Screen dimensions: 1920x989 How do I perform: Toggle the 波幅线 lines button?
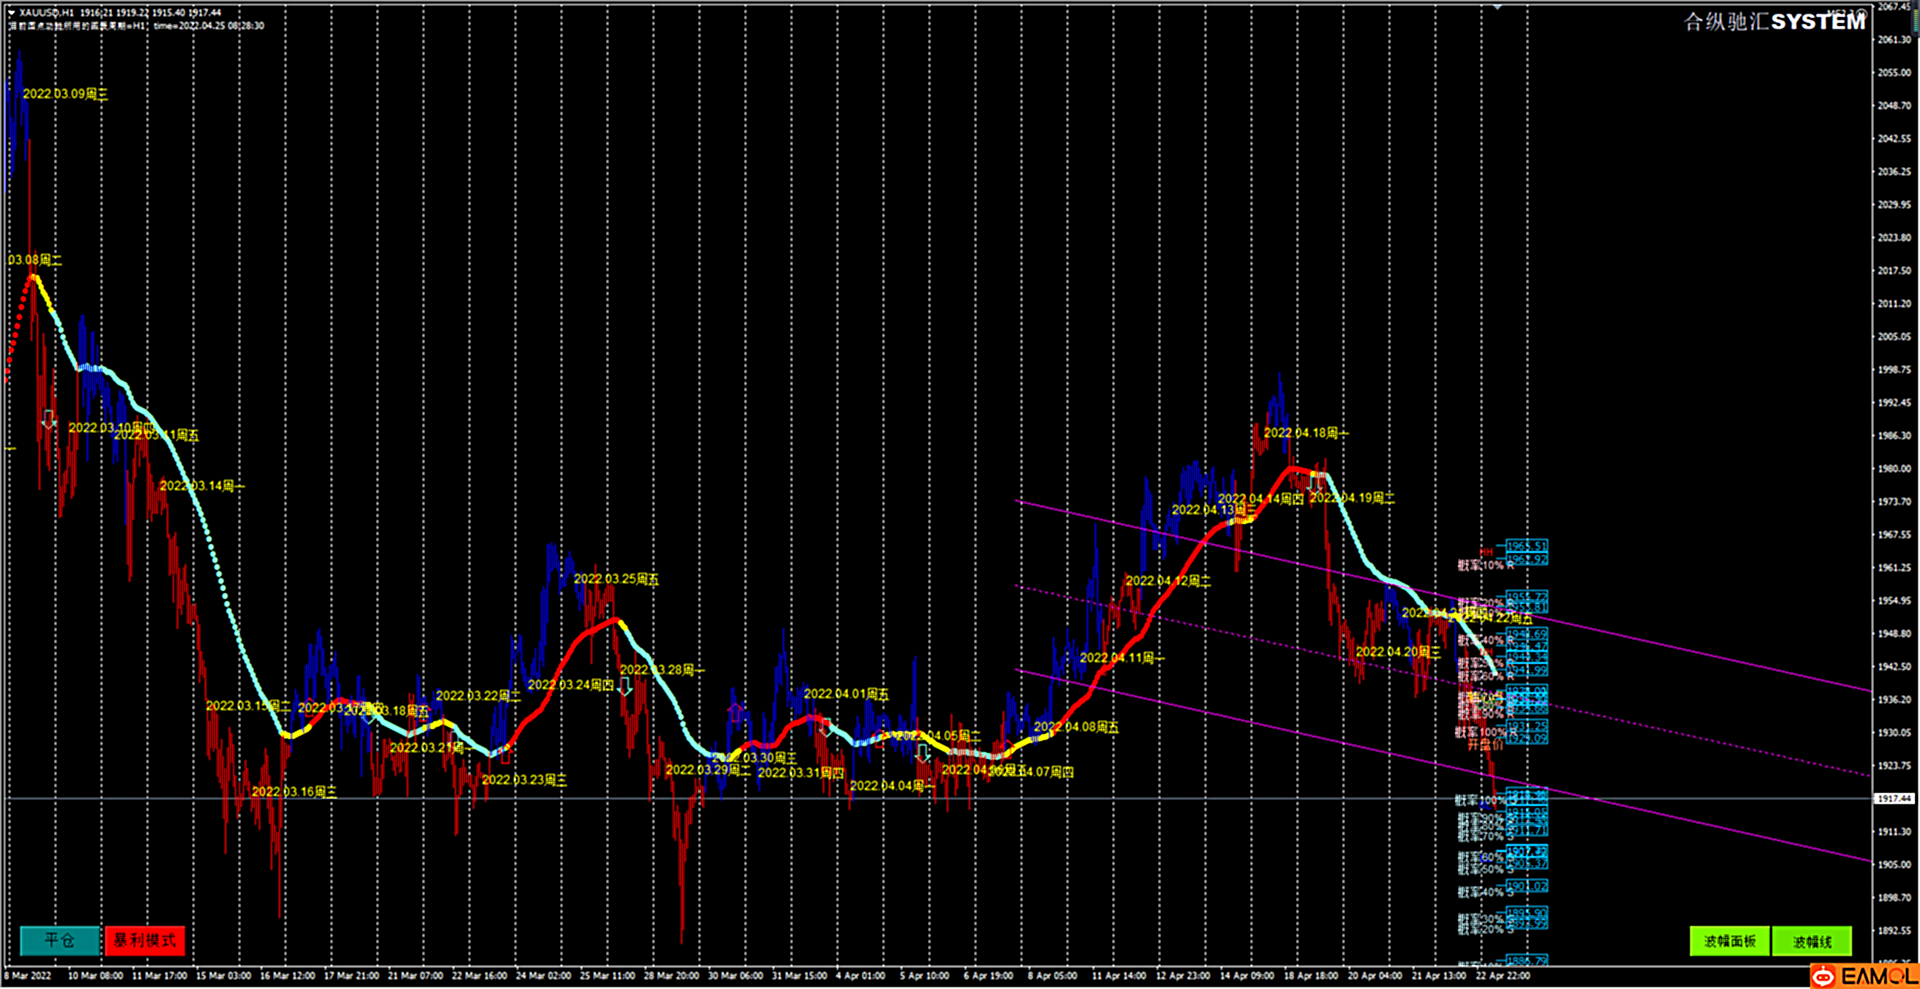[1812, 941]
